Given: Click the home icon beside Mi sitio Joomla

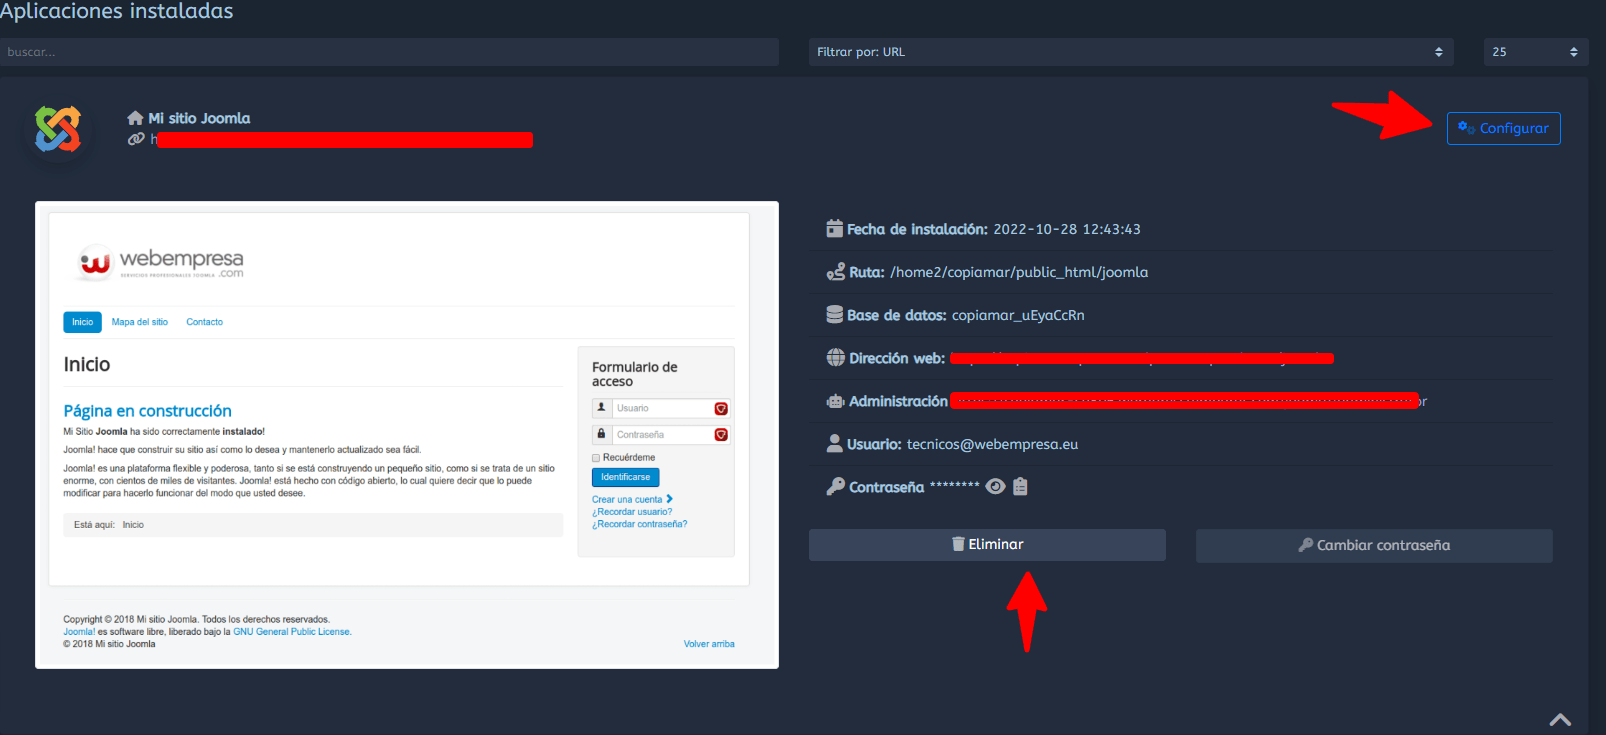Looking at the screenshot, I should (135, 118).
